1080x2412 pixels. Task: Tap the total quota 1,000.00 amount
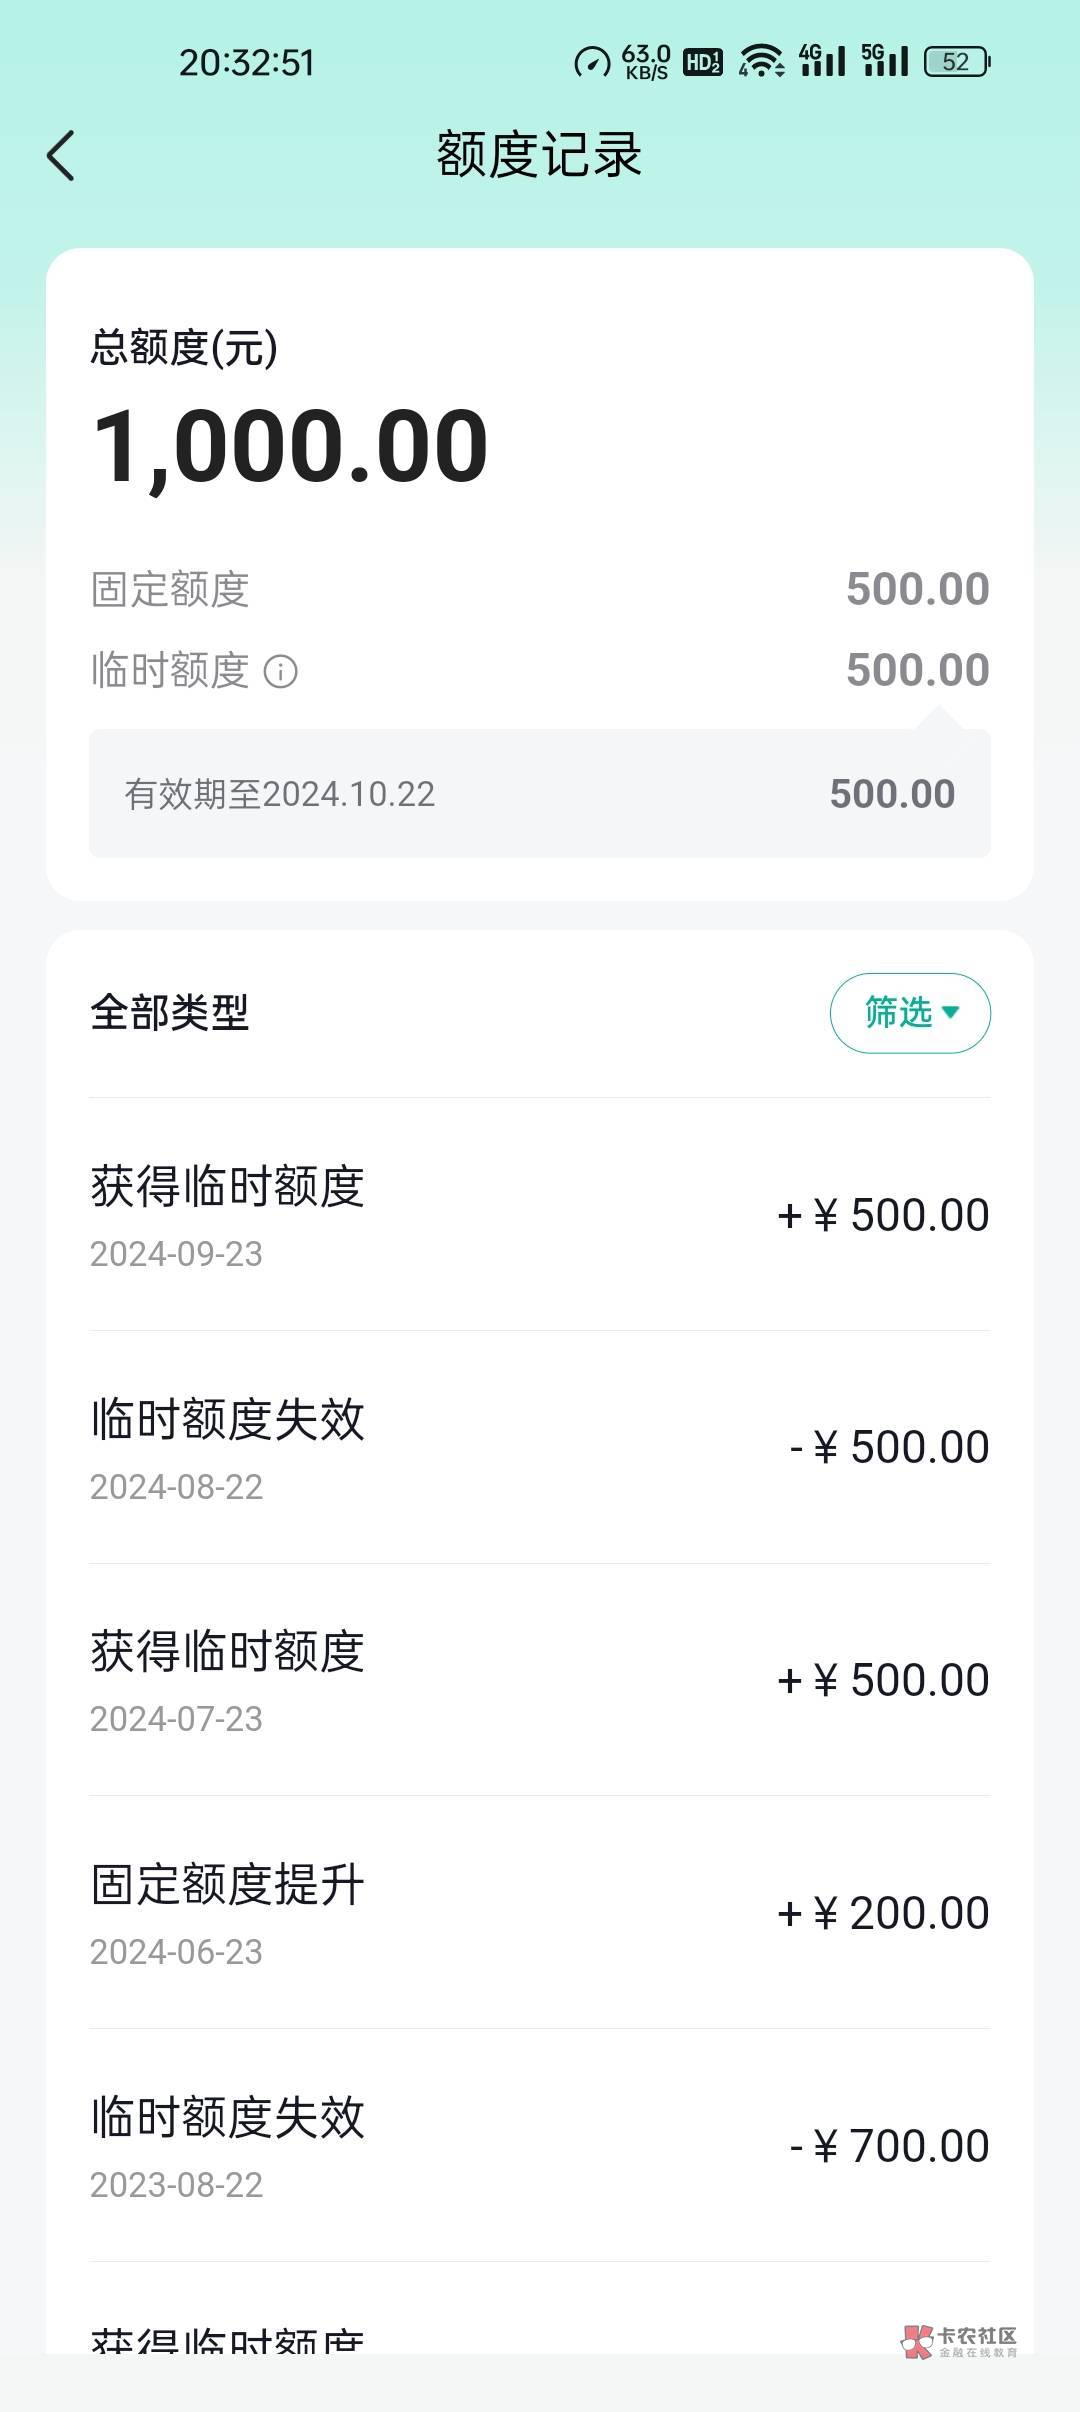point(290,446)
